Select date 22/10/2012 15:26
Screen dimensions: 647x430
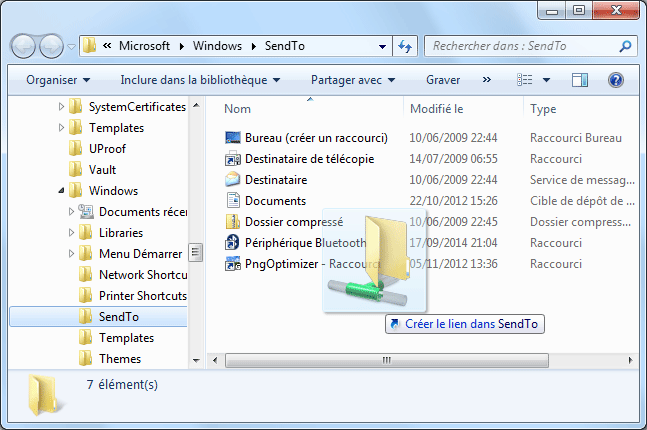(x=453, y=201)
